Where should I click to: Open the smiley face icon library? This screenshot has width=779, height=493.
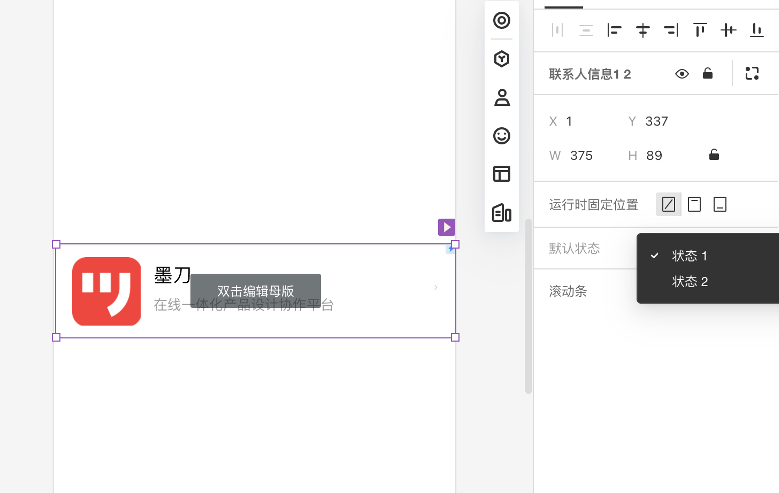click(502, 136)
